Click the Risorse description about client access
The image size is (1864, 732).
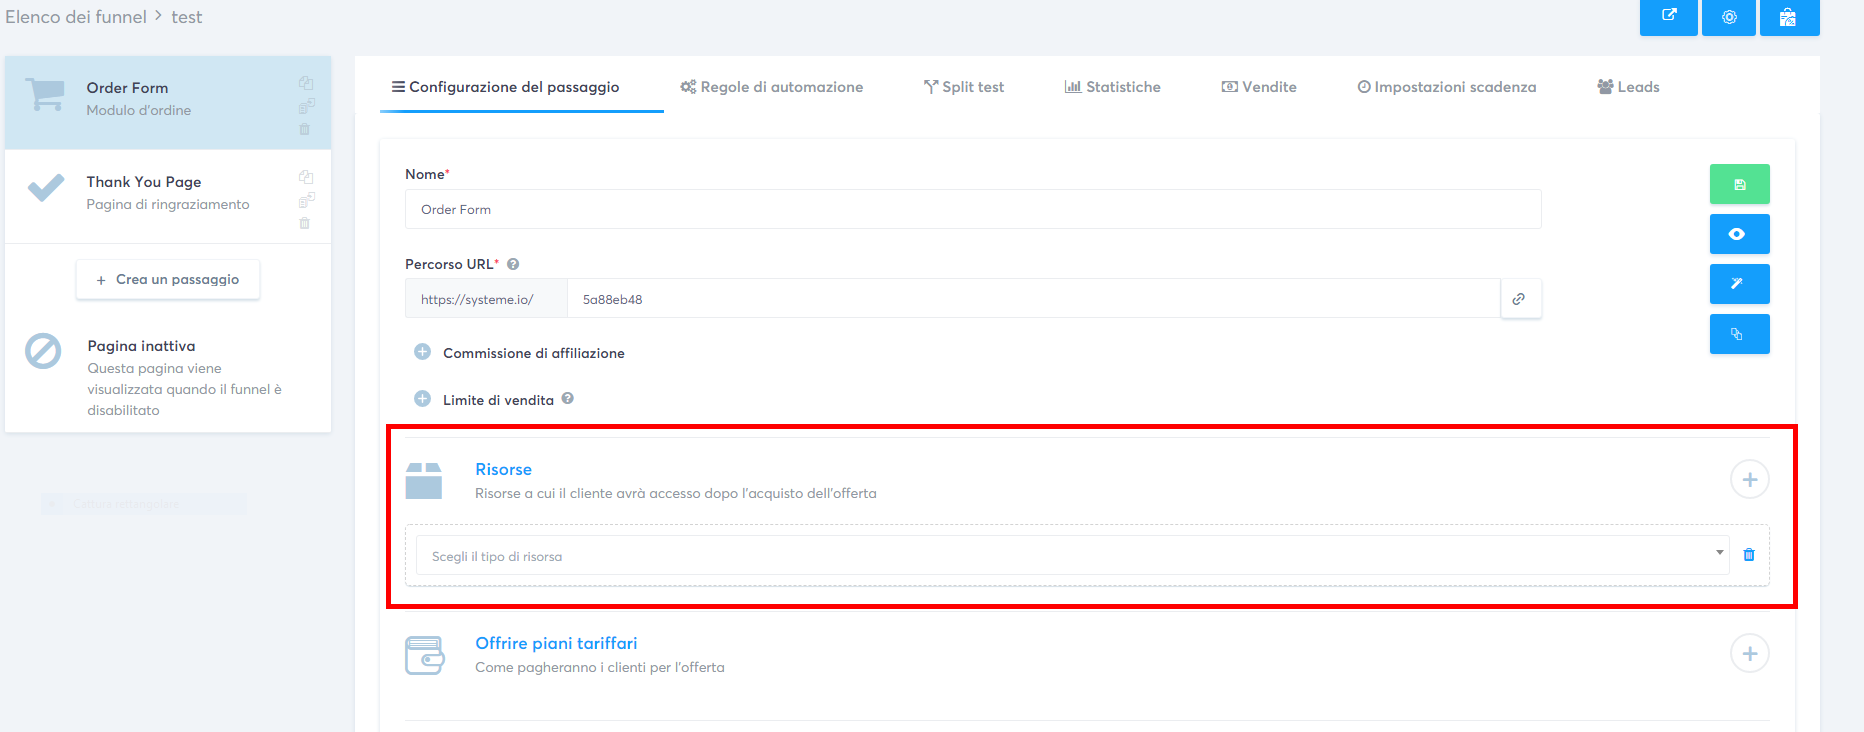(676, 493)
